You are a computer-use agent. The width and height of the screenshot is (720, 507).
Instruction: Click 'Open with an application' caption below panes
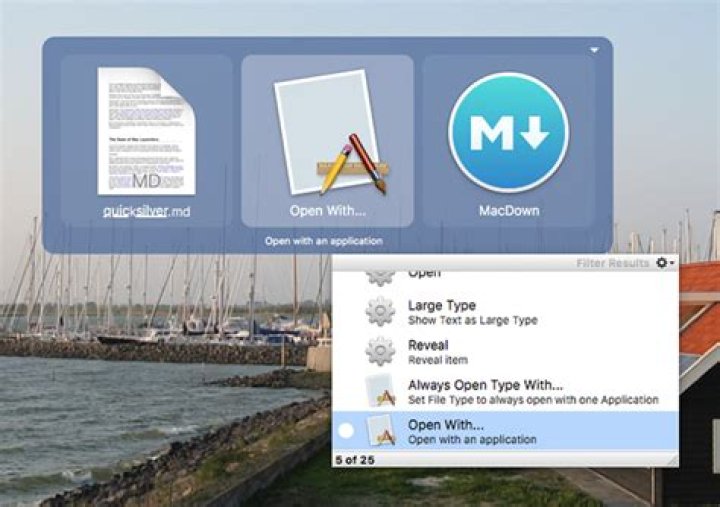coord(324,241)
